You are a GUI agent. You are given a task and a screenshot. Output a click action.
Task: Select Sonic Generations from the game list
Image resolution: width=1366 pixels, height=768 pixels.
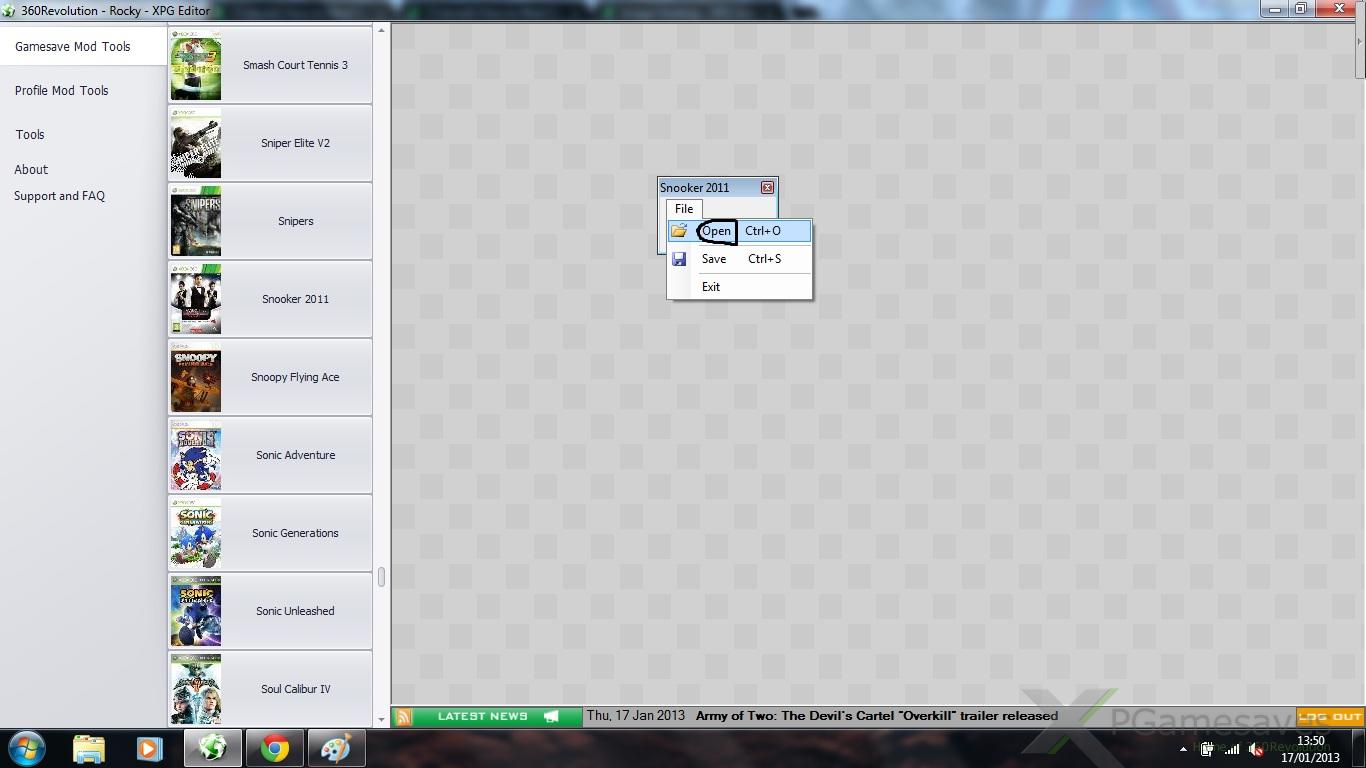point(295,533)
